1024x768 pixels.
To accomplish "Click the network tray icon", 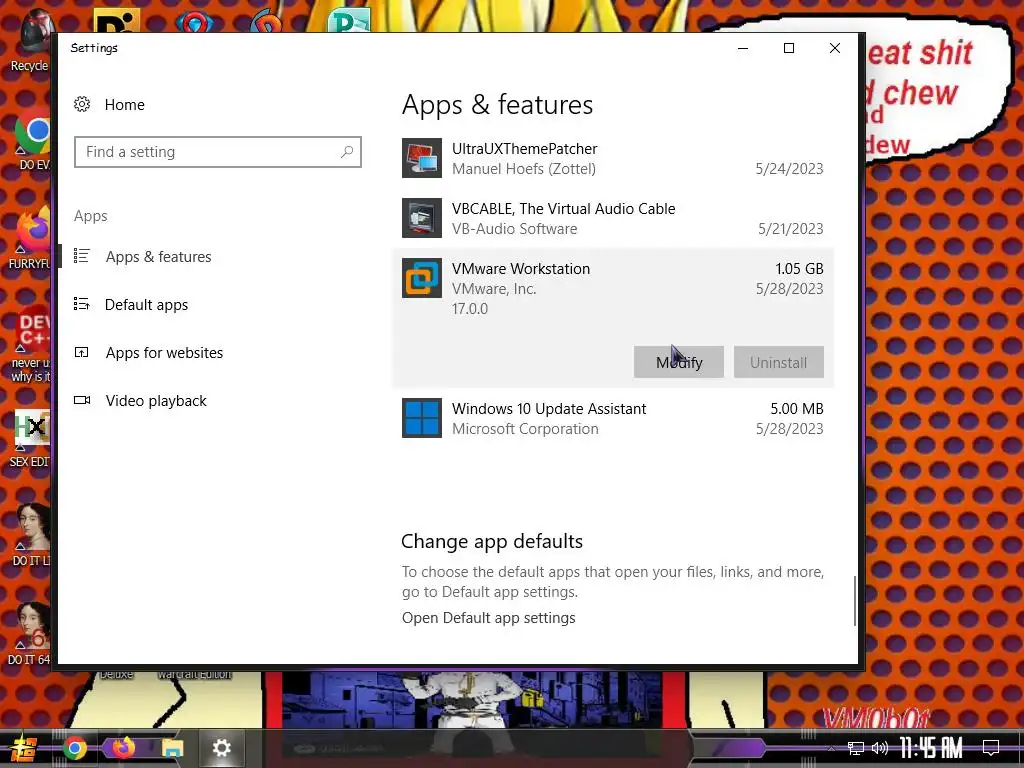I will (856, 748).
